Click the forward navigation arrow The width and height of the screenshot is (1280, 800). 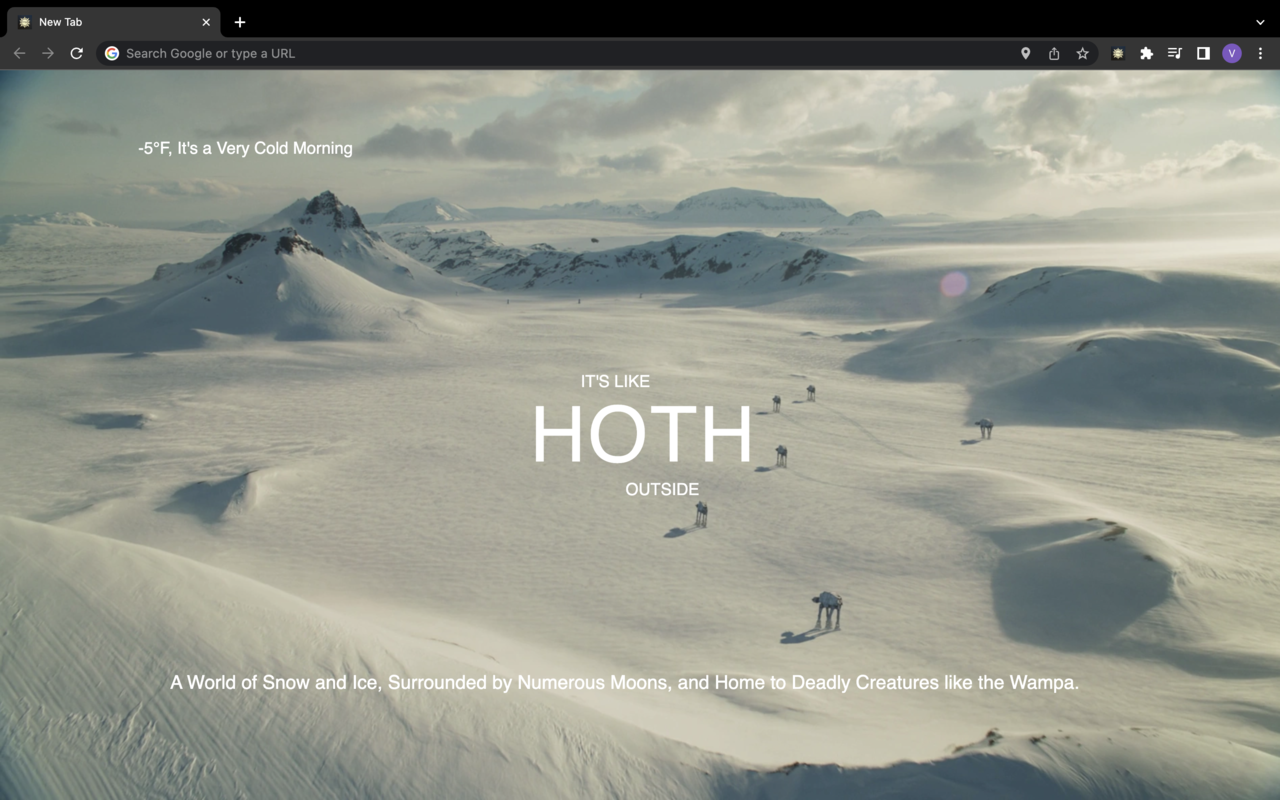coord(47,53)
